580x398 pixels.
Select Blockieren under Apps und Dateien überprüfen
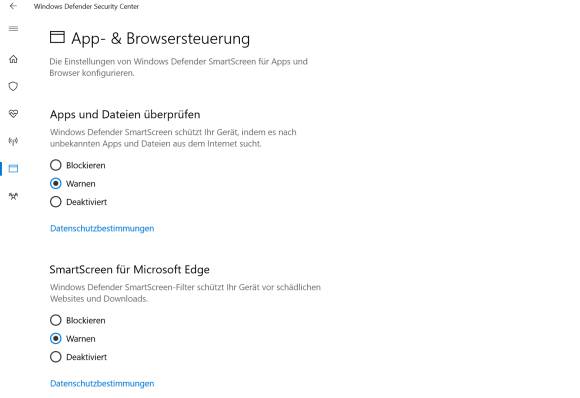(x=78, y=165)
